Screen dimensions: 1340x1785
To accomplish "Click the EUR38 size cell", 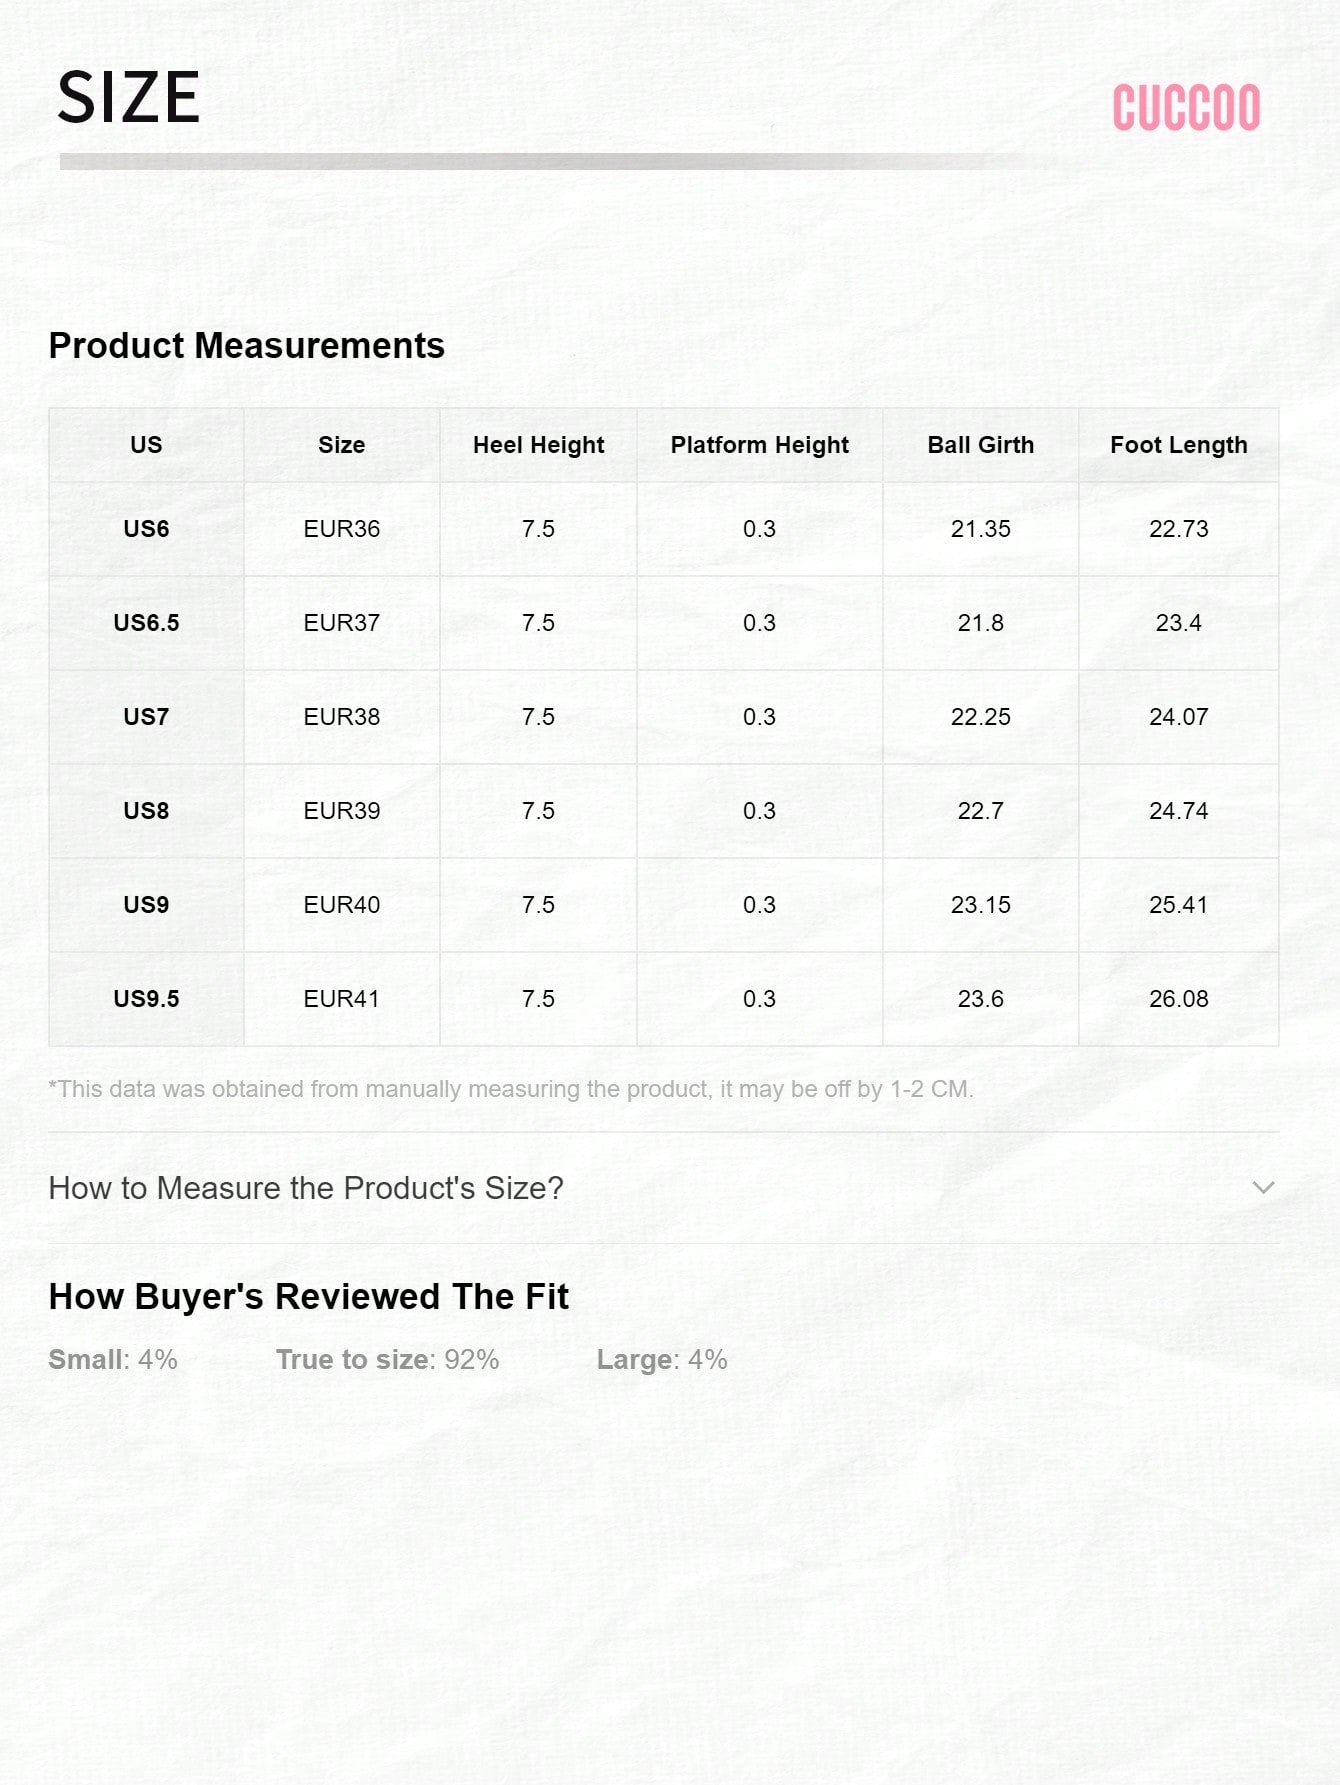I will point(341,717).
